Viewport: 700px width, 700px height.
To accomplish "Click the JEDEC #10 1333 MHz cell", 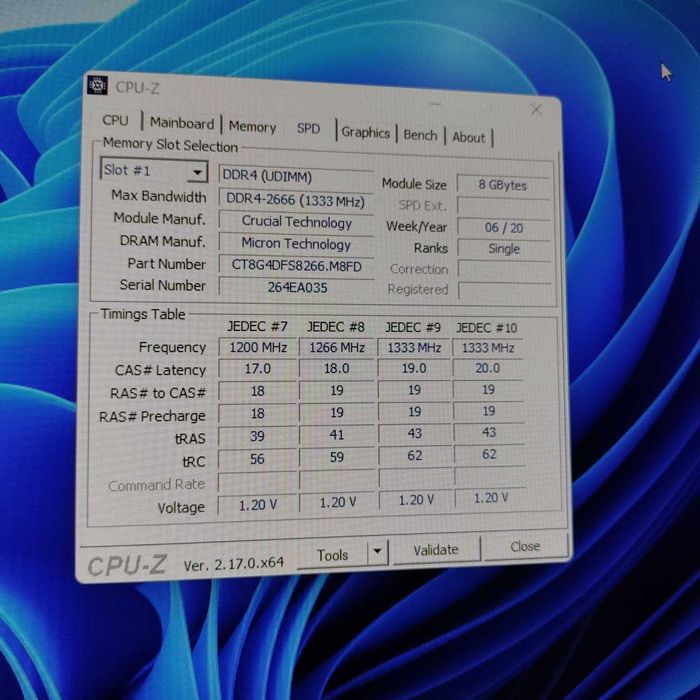I will [x=488, y=347].
